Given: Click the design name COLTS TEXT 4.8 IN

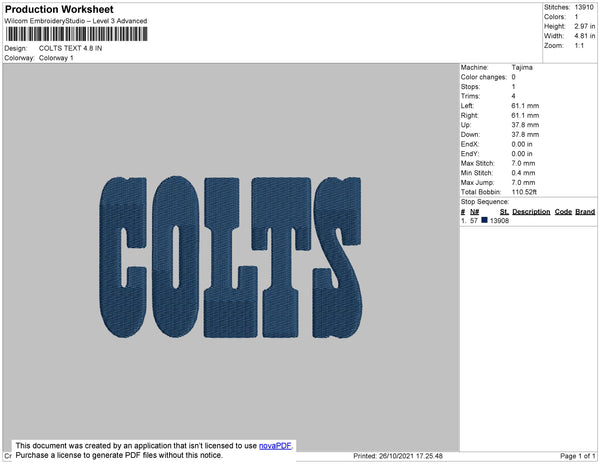Looking at the screenshot, I should coord(70,48).
